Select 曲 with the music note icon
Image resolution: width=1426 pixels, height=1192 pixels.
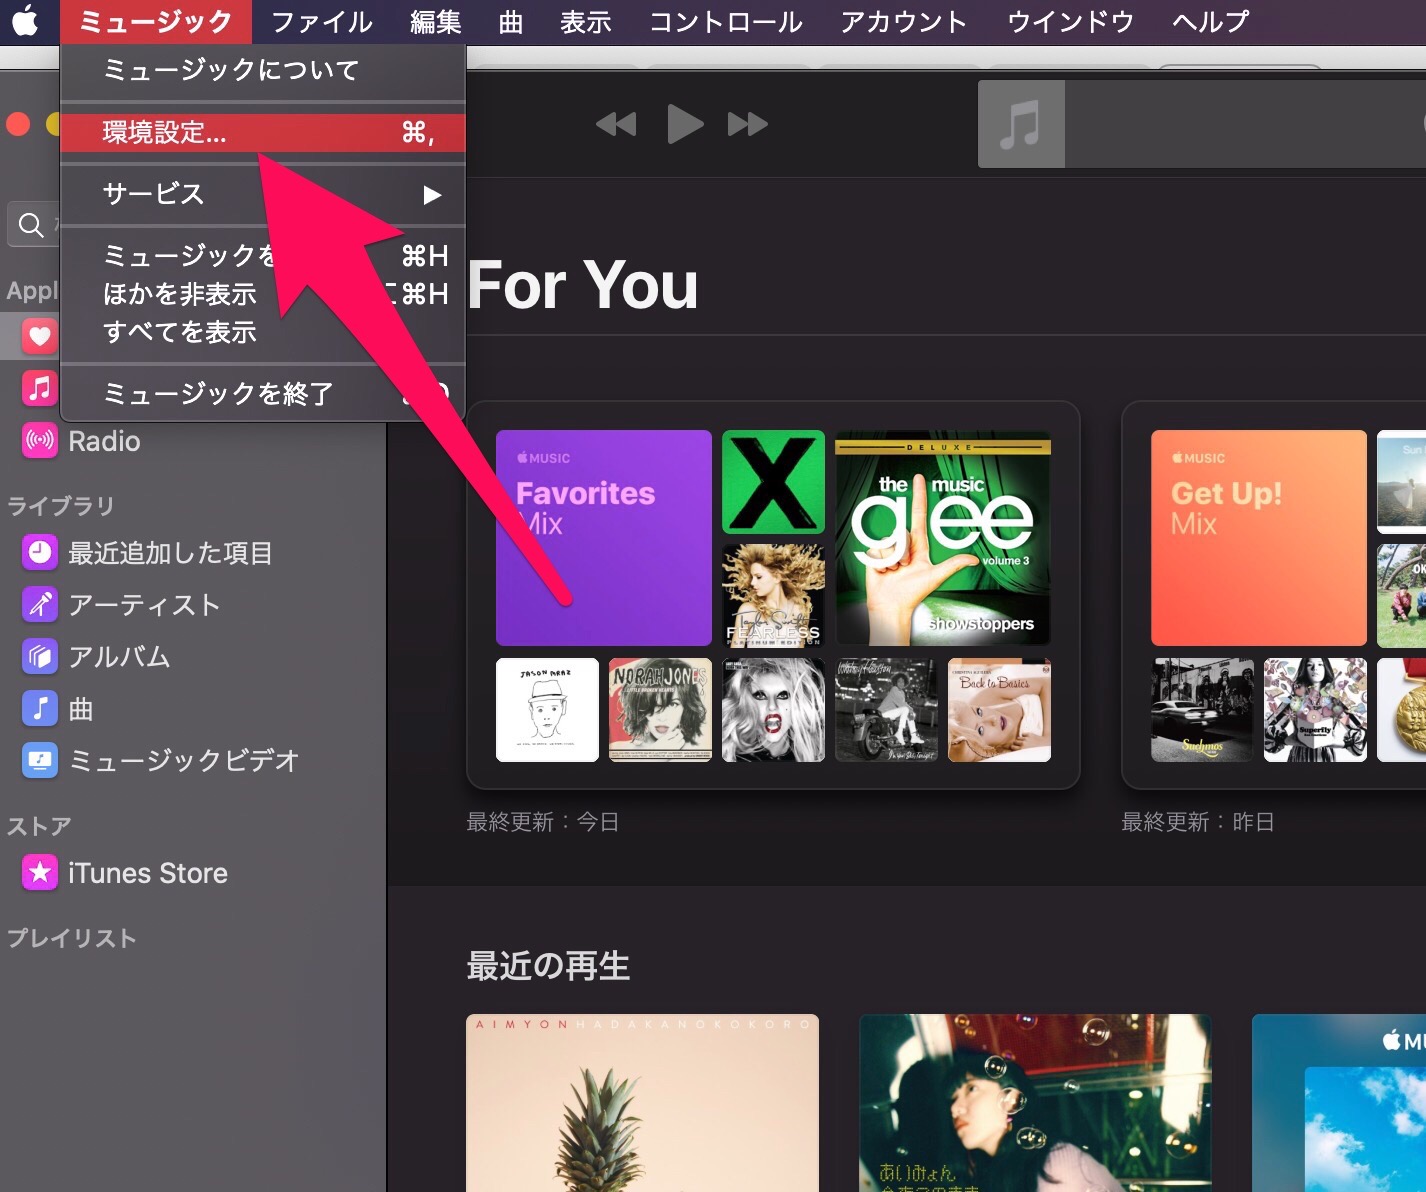[x=38, y=708]
